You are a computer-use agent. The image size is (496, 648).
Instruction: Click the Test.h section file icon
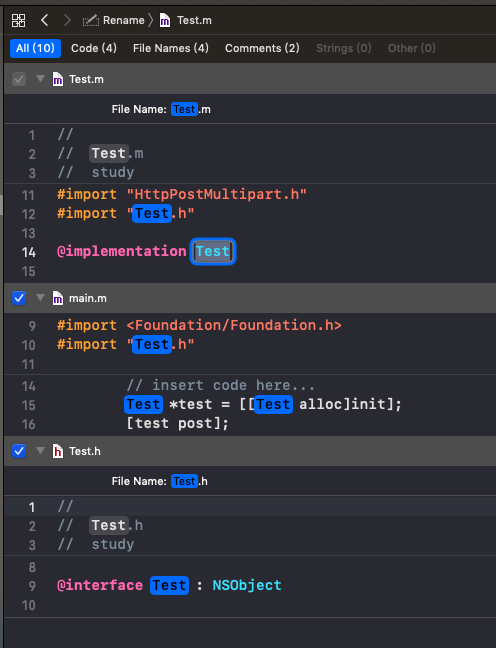pyautogui.click(x=58, y=451)
